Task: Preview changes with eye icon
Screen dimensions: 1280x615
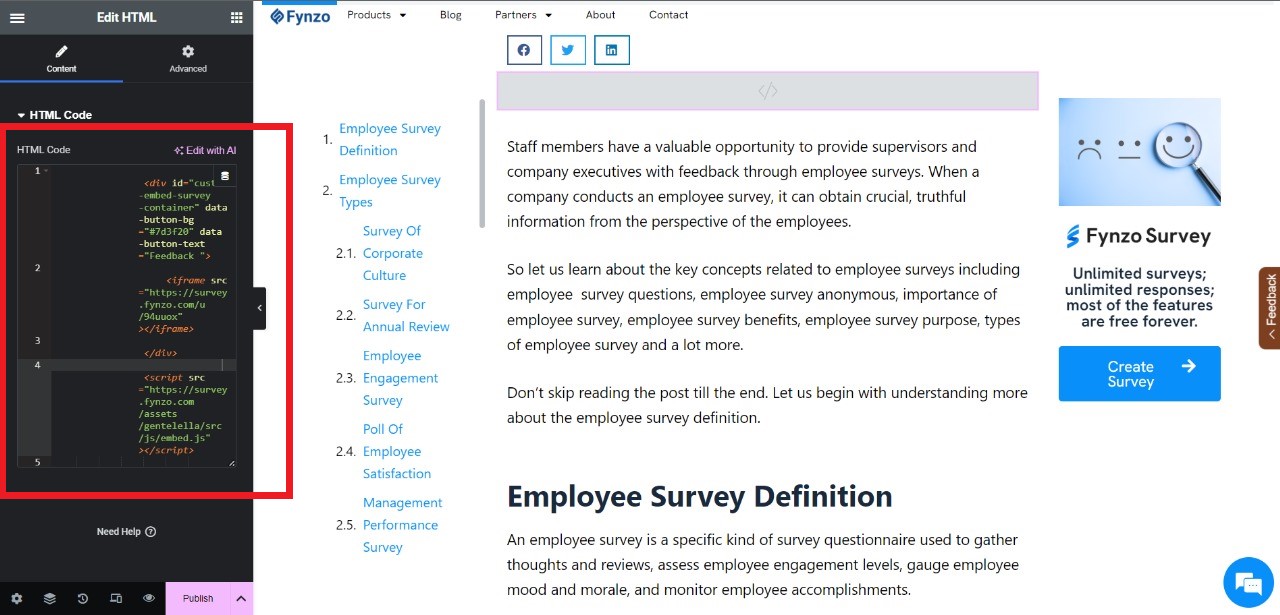Action: [x=149, y=598]
